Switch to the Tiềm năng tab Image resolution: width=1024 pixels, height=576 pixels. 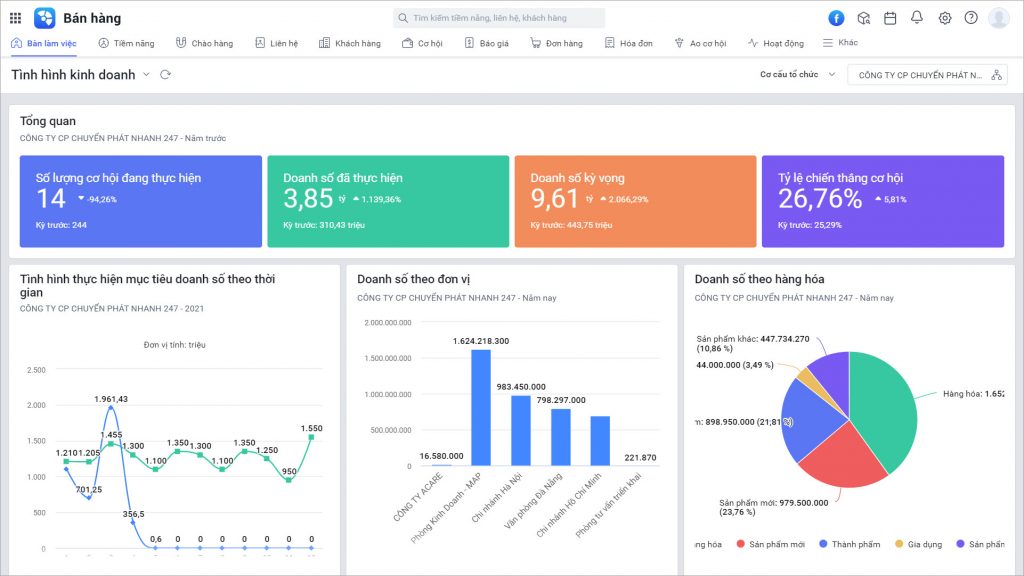pyautogui.click(x=126, y=43)
